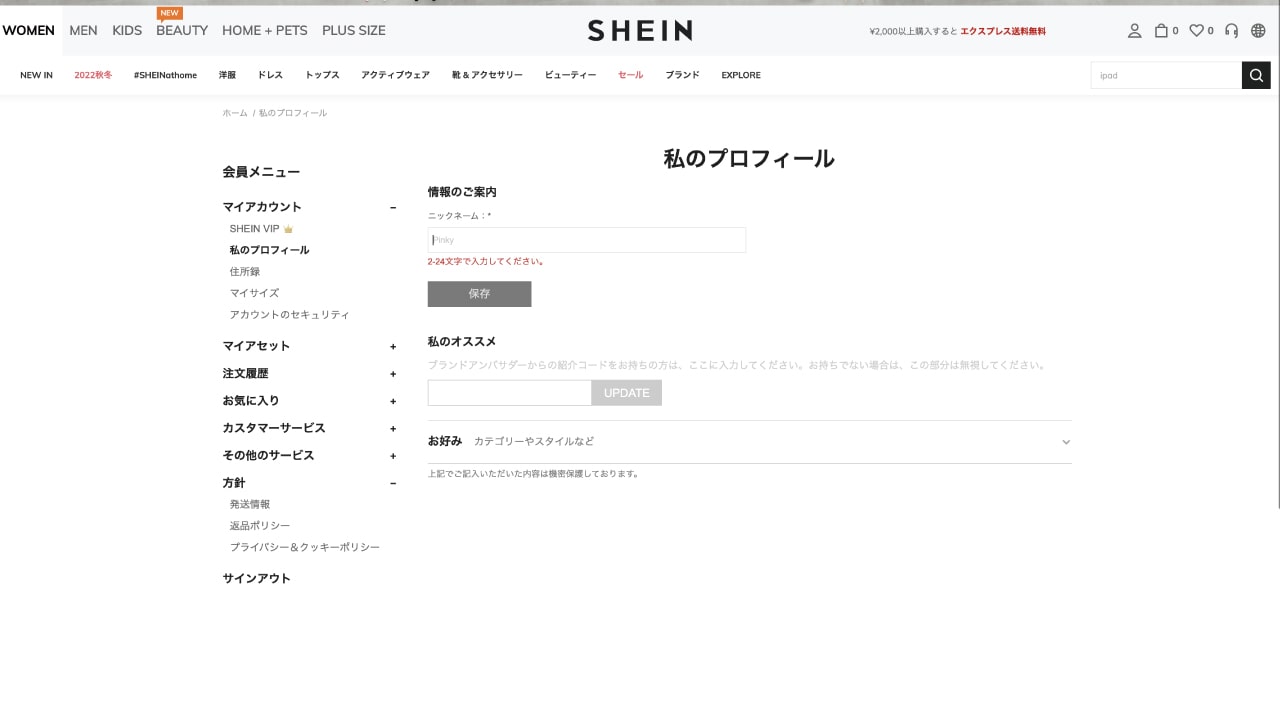1280x720 pixels.
Task: Open 発送情報 link
Action: click(x=249, y=505)
